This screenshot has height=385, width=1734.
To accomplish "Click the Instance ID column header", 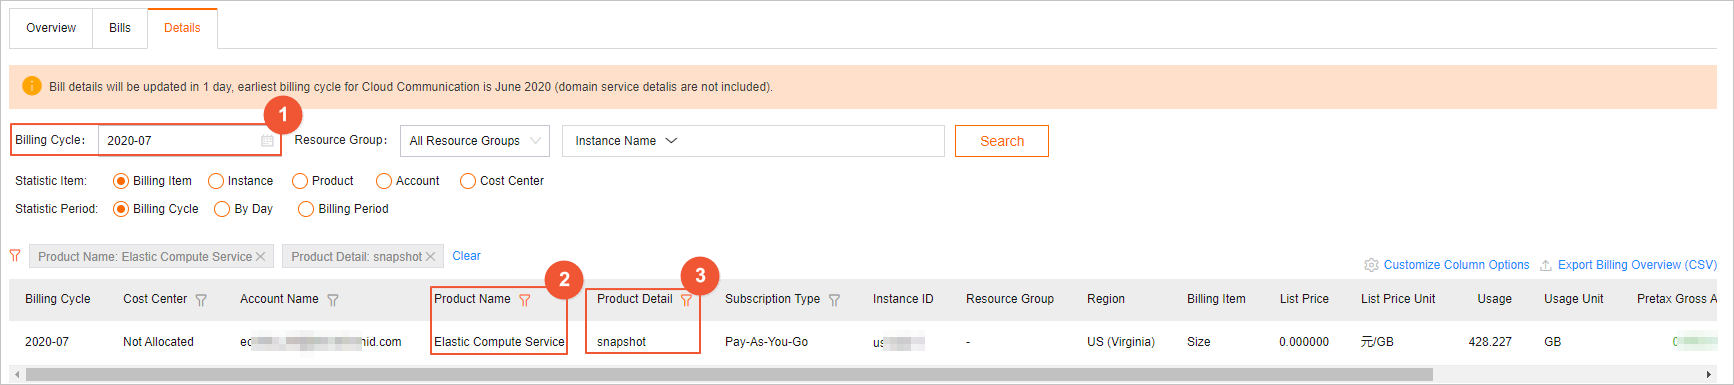I will (903, 299).
